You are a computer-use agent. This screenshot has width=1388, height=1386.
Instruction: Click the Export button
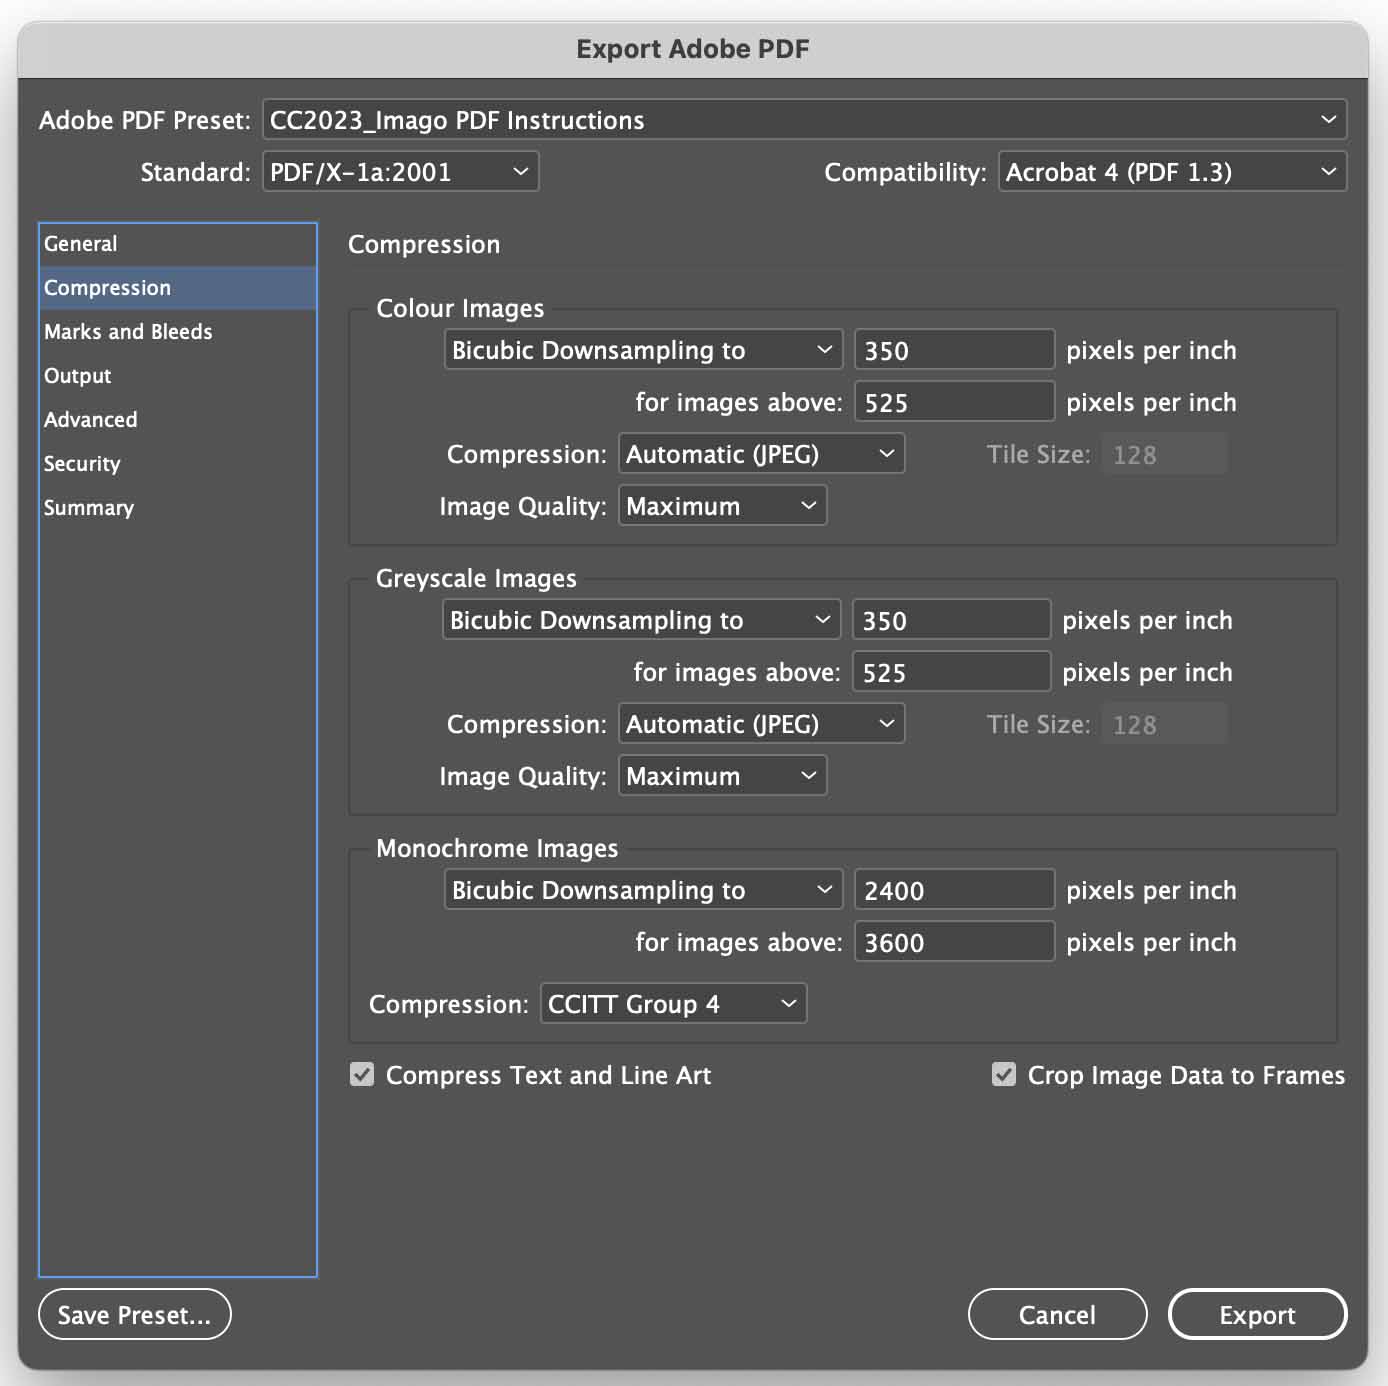pyautogui.click(x=1257, y=1315)
